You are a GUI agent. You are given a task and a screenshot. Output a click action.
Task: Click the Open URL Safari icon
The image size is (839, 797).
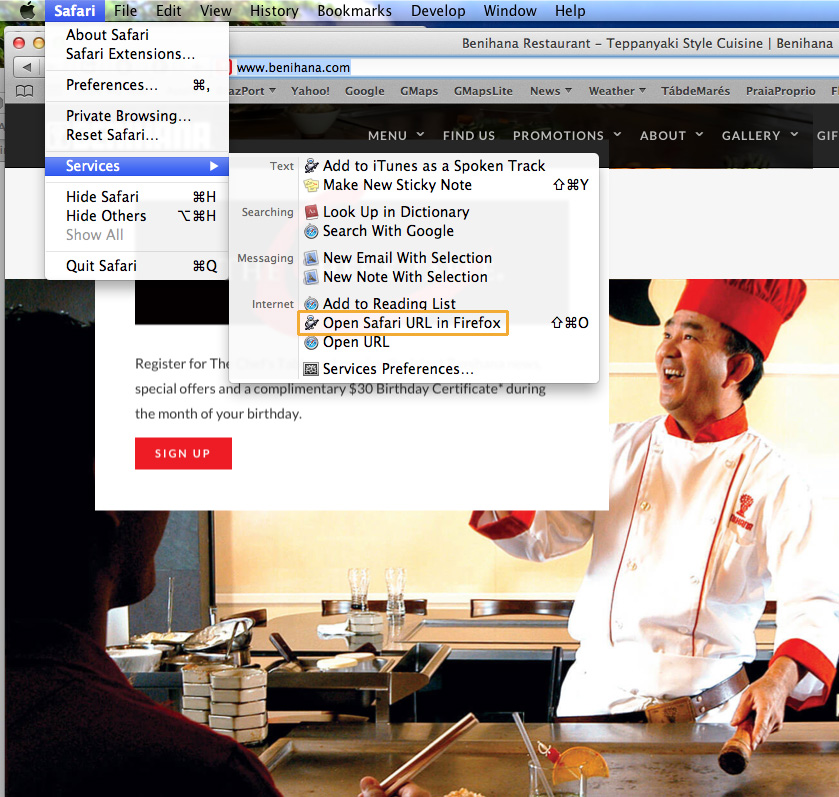point(311,342)
